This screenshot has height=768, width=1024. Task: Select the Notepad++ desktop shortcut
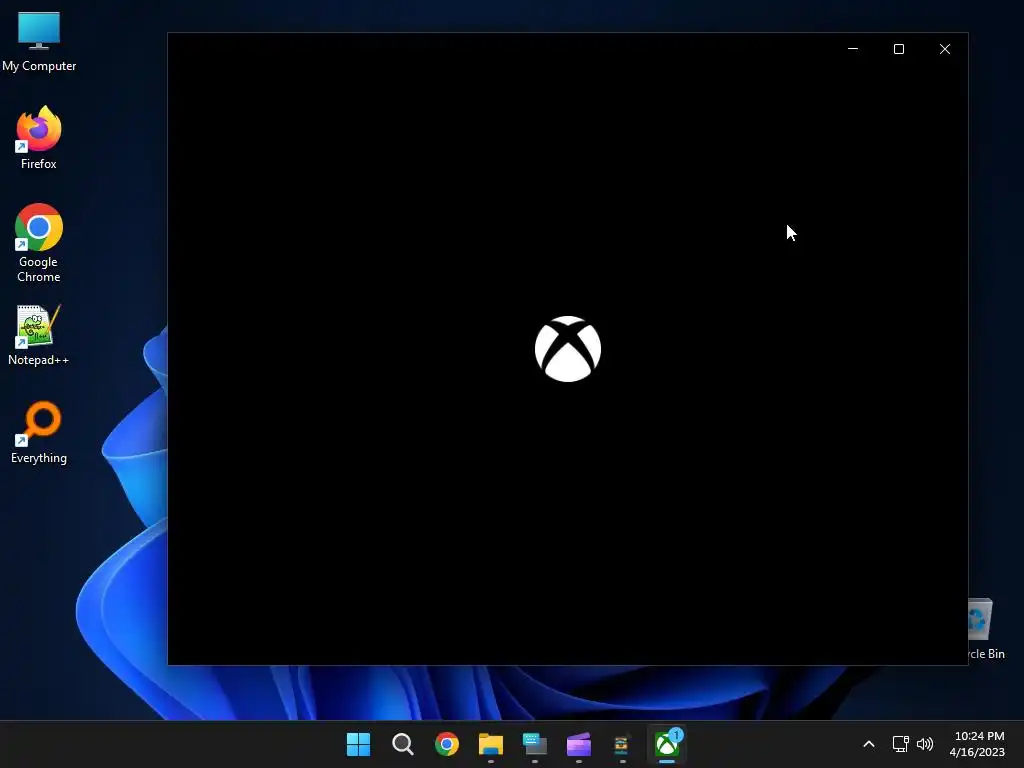[39, 335]
